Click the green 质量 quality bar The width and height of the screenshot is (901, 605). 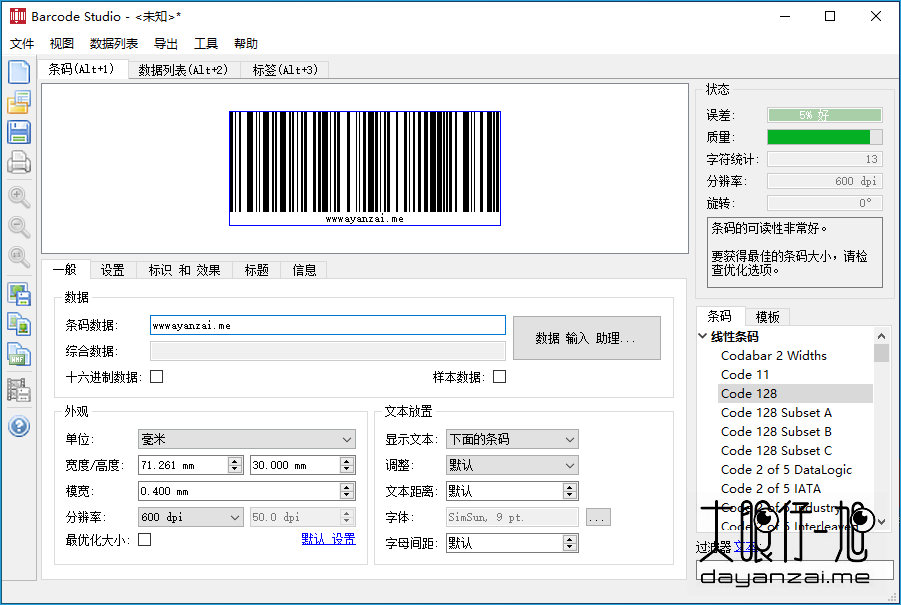point(824,137)
